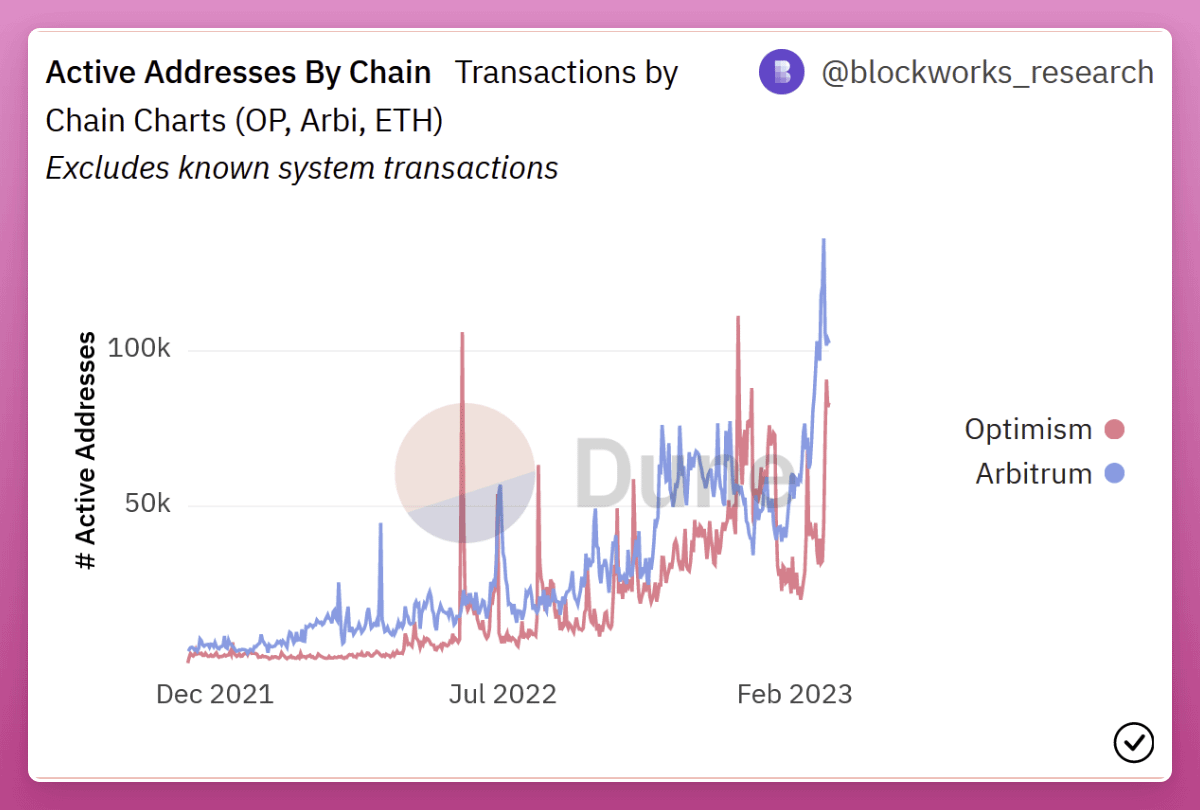The image size is (1200, 810).
Task: Click the isolated Arbitrum spike in early 2022
Action: (380, 526)
